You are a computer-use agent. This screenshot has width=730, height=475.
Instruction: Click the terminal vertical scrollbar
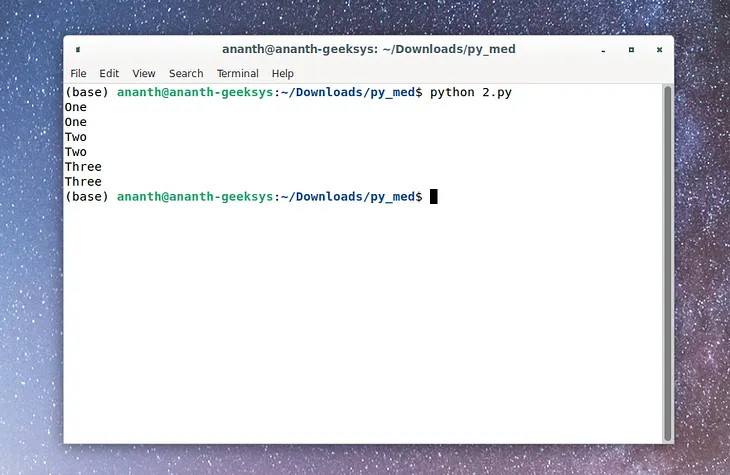(x=668, y=264)
